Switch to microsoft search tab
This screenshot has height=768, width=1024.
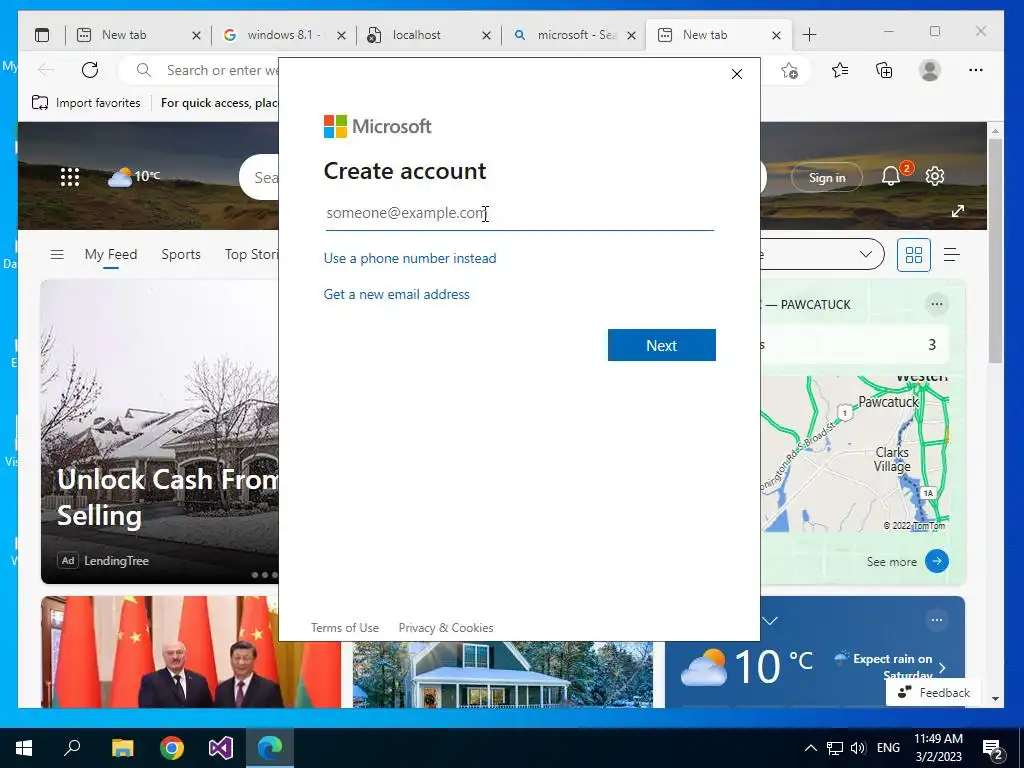pos(573,35)
